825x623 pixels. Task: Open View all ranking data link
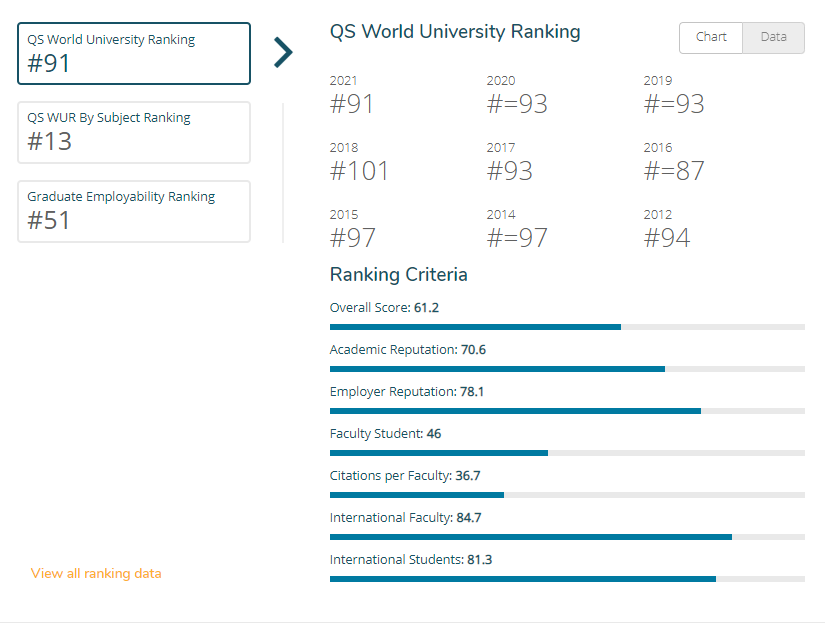96,573
